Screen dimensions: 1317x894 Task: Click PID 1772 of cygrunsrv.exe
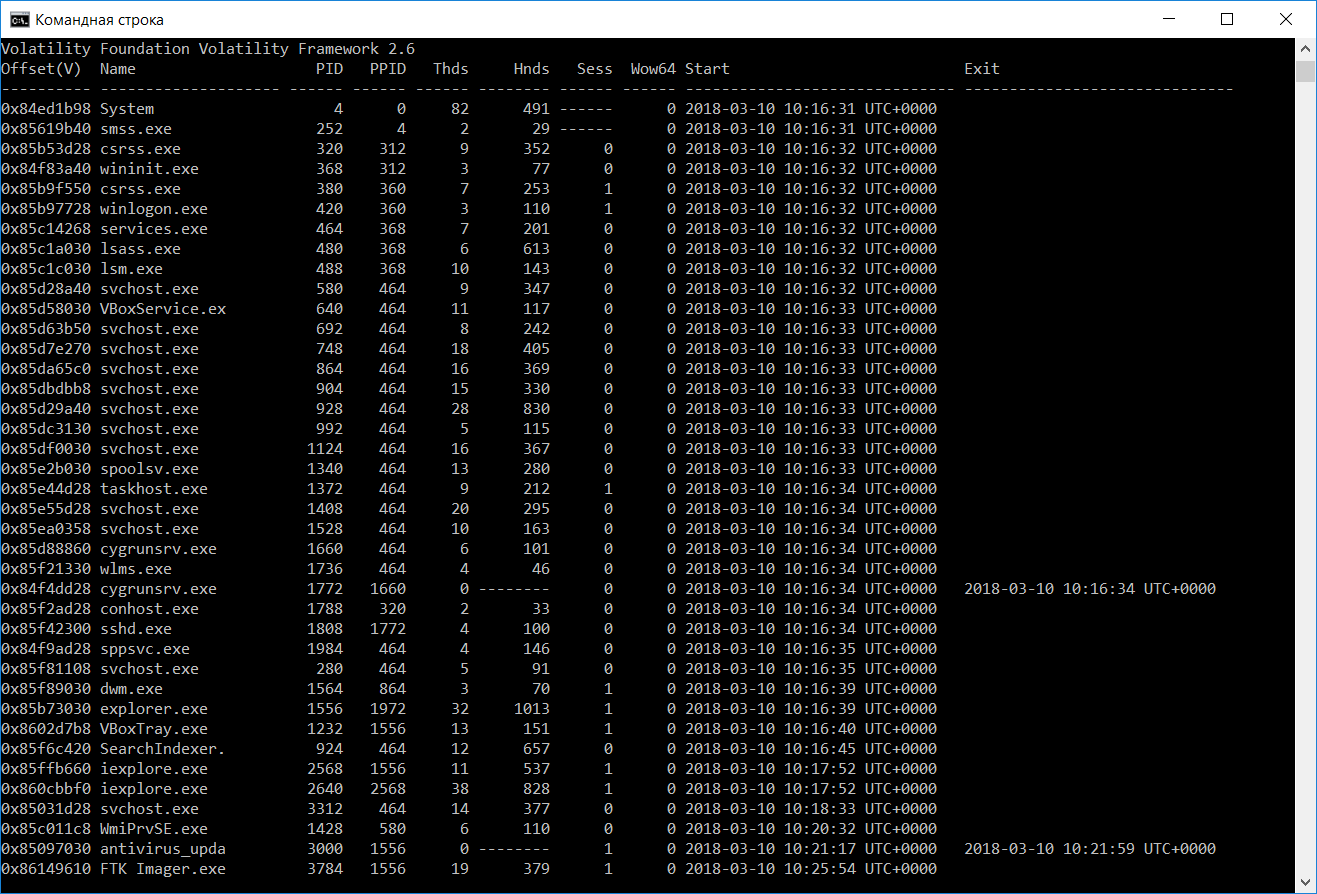pyautogui.click(x=325, y=589)
